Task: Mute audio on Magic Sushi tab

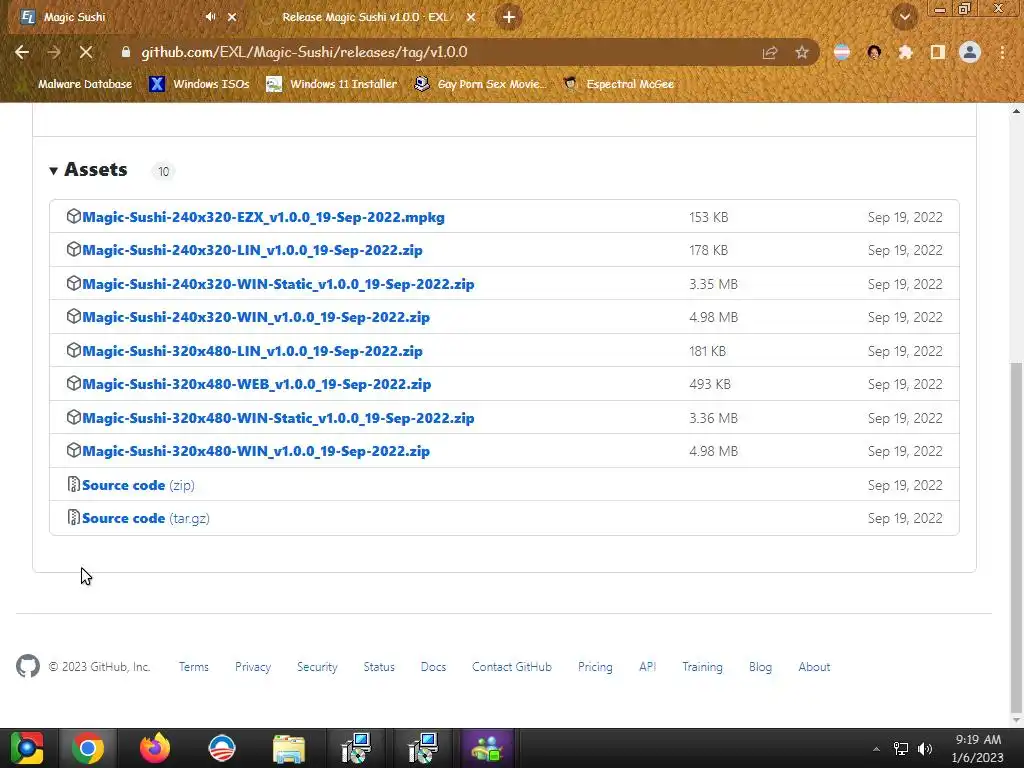Action: [210, 17]
